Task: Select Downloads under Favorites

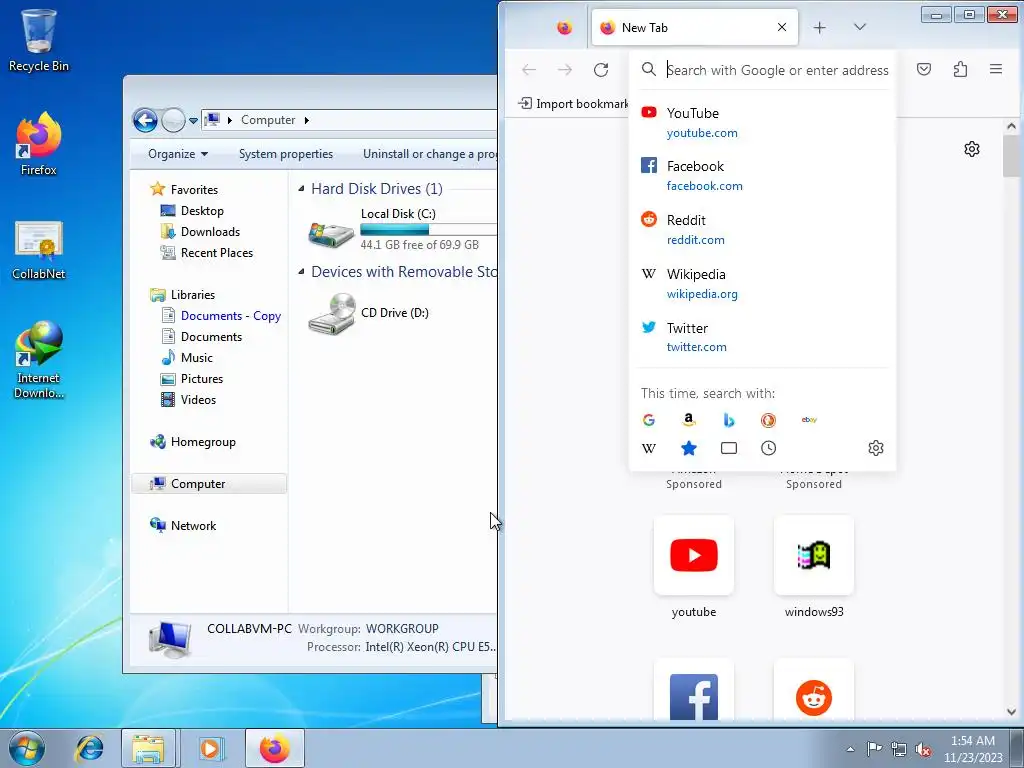Action: pyautogui.click(x=210, y=232)
